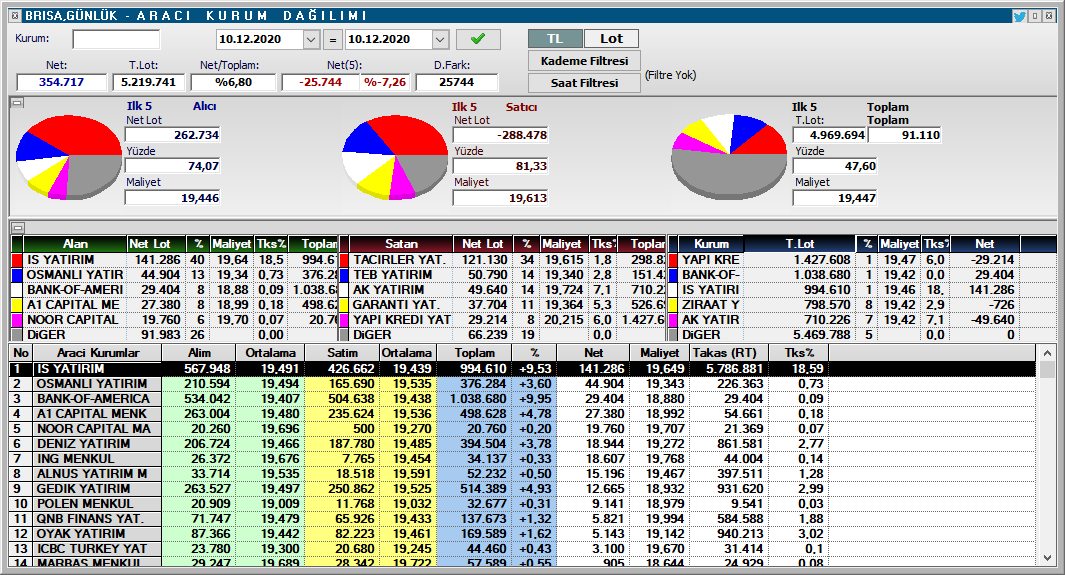Sort main table by Alim column
This screenshot has width=1065, height=575.
point(199,353)
